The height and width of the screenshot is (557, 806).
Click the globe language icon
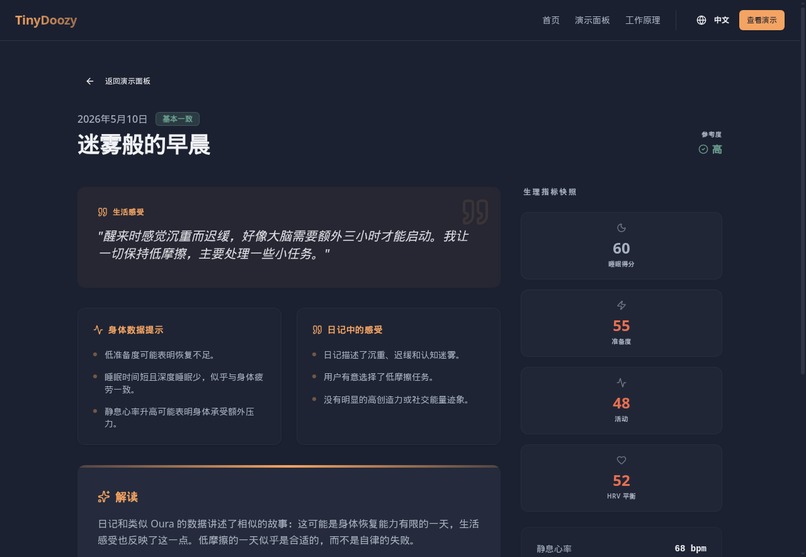point(701,20)
